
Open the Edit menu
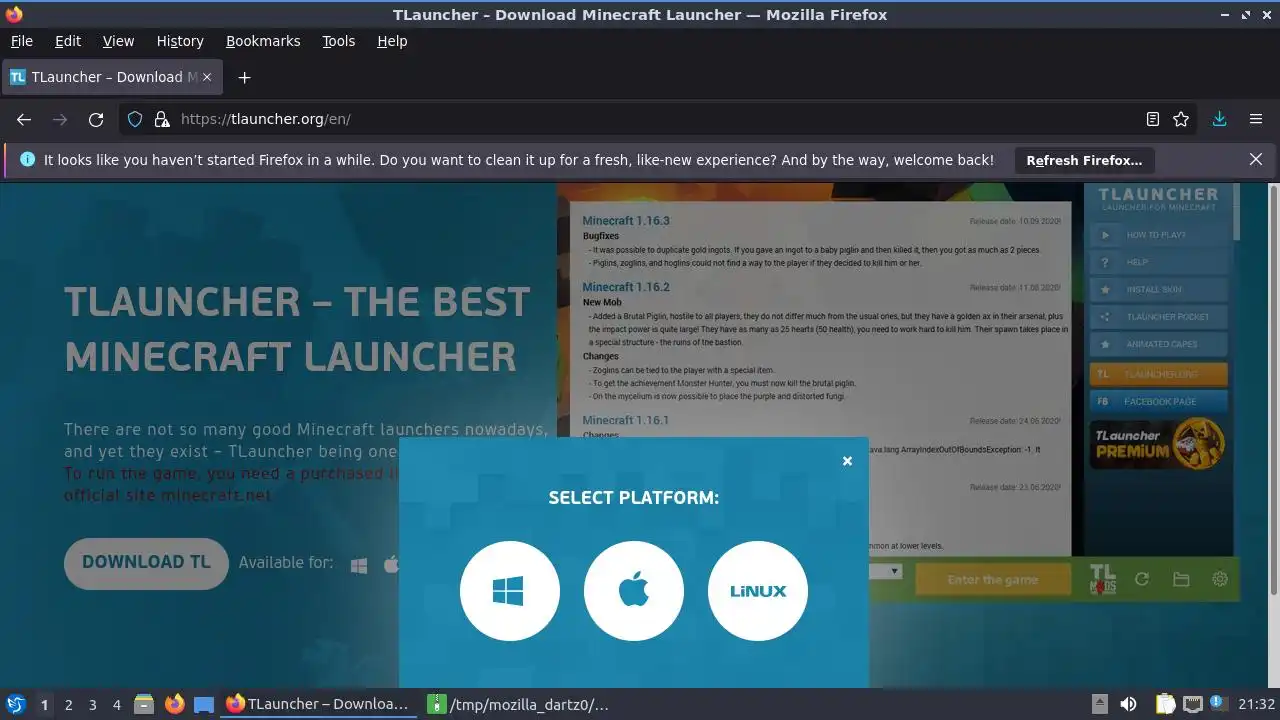coord(68,41)
